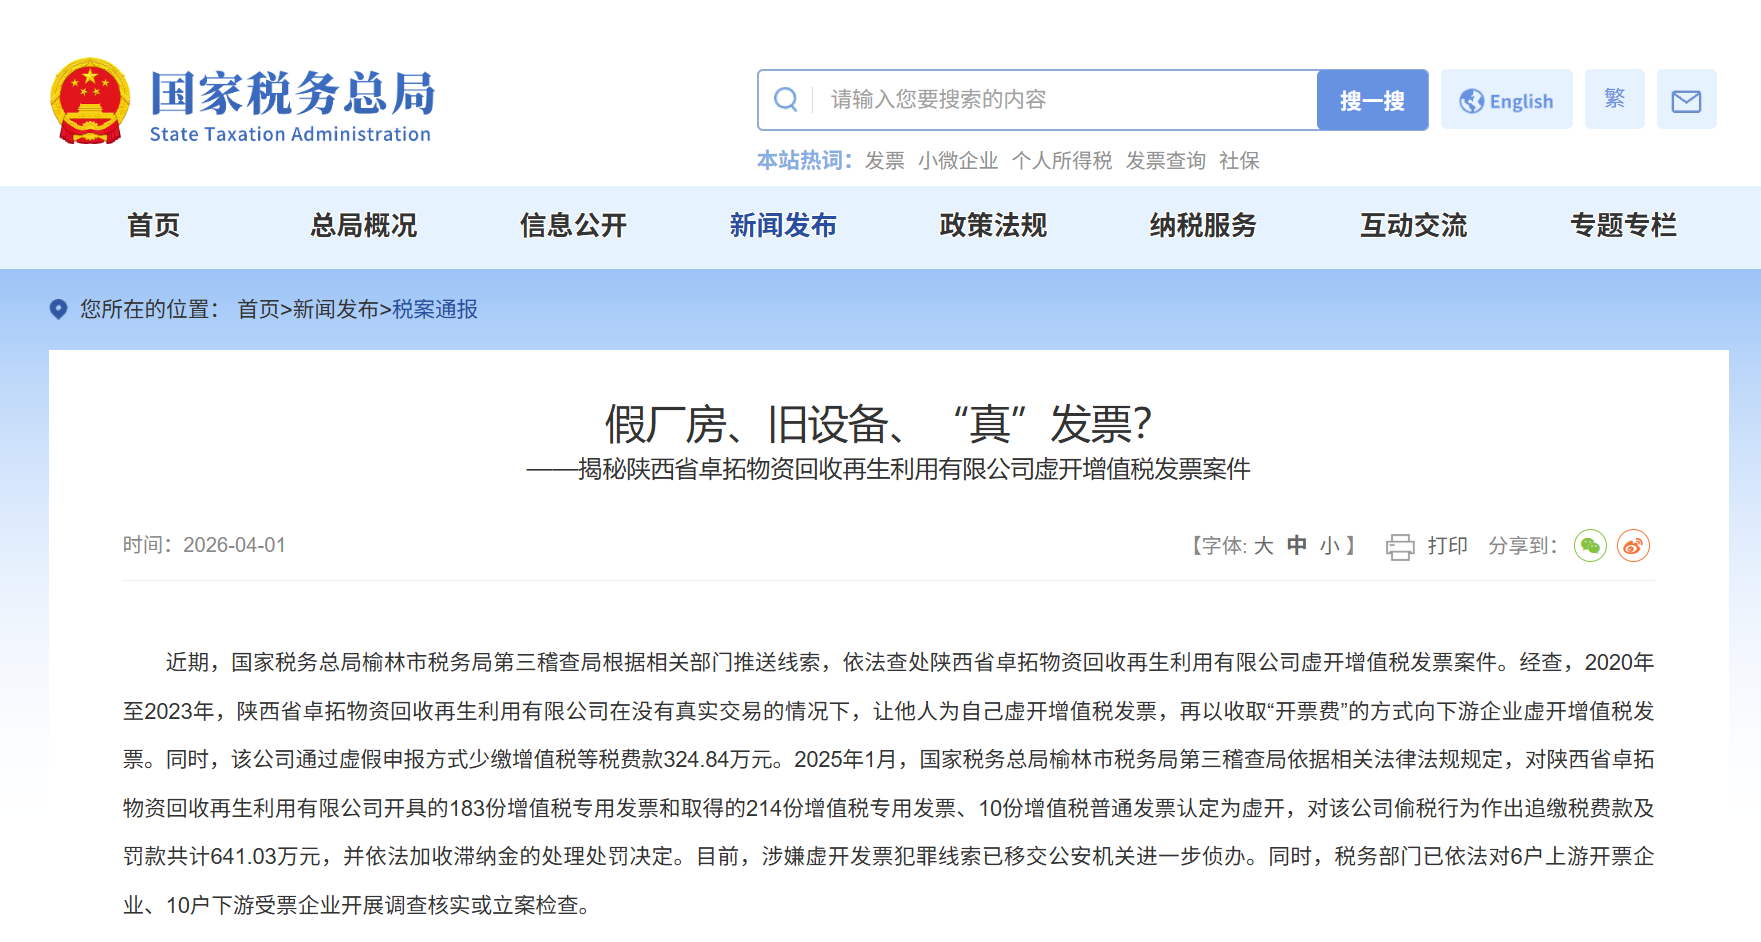Click the 分享到 label
This screenshot has width=1761, height=942.
pyautogui.click(x=1522, y=546)
